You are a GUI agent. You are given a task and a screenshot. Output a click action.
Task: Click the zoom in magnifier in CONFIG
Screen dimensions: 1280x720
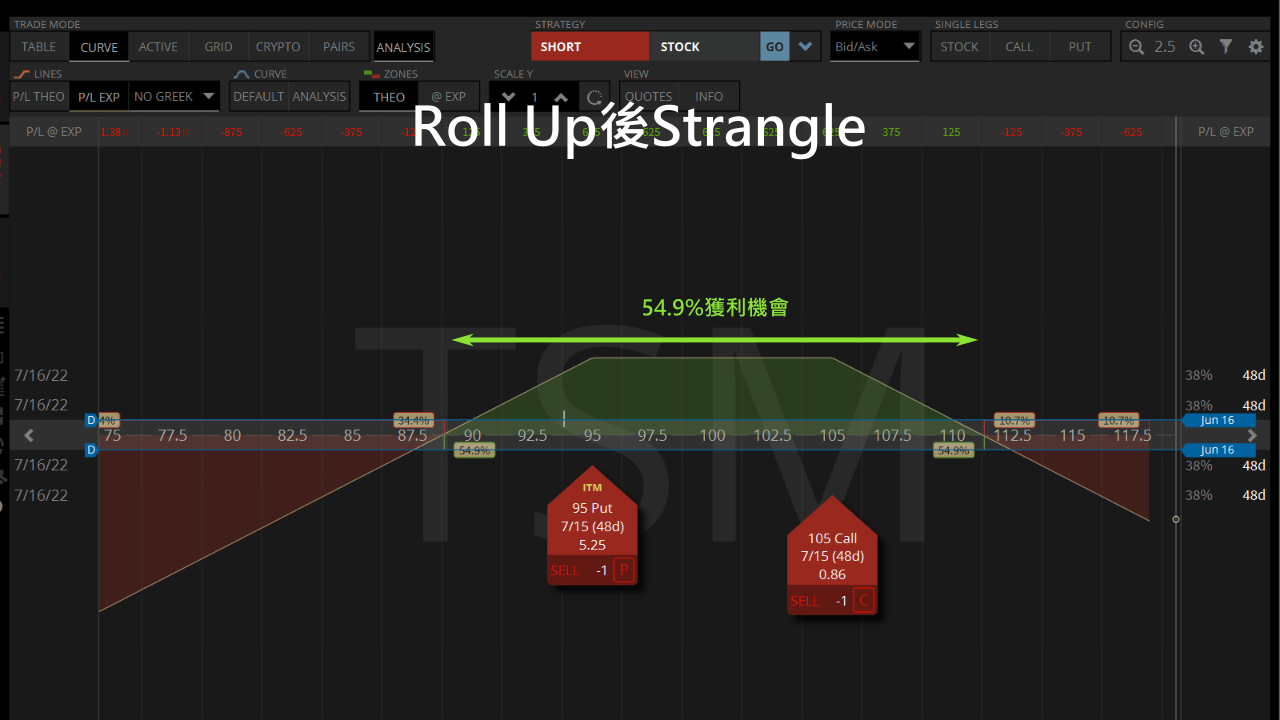point(1197,46)
